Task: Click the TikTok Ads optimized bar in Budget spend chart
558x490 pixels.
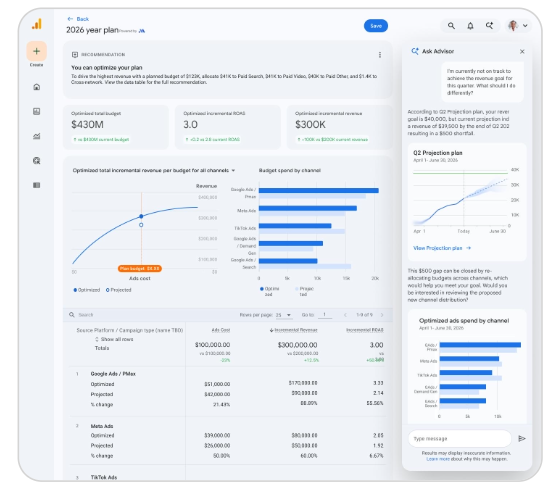Action: (295, 226)
